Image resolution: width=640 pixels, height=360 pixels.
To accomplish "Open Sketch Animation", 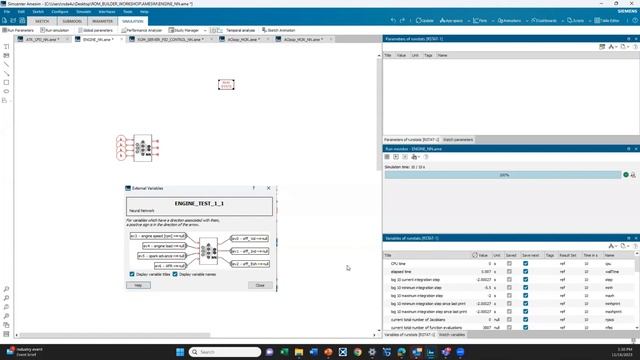I will click(x=278, y=30).
